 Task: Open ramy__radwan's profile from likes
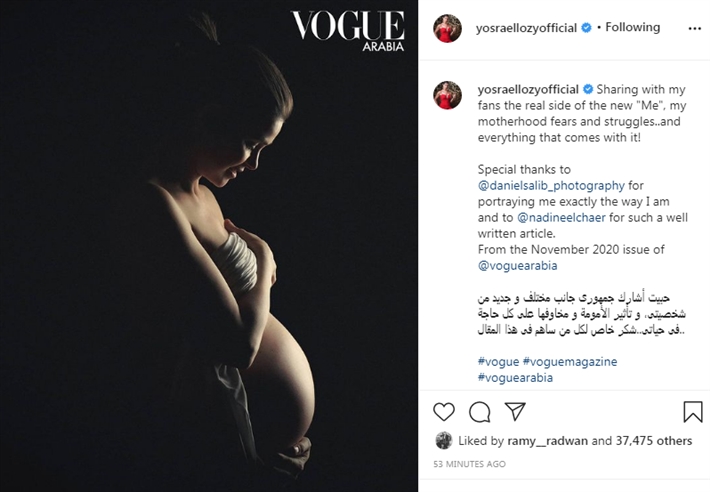[547, 441]
